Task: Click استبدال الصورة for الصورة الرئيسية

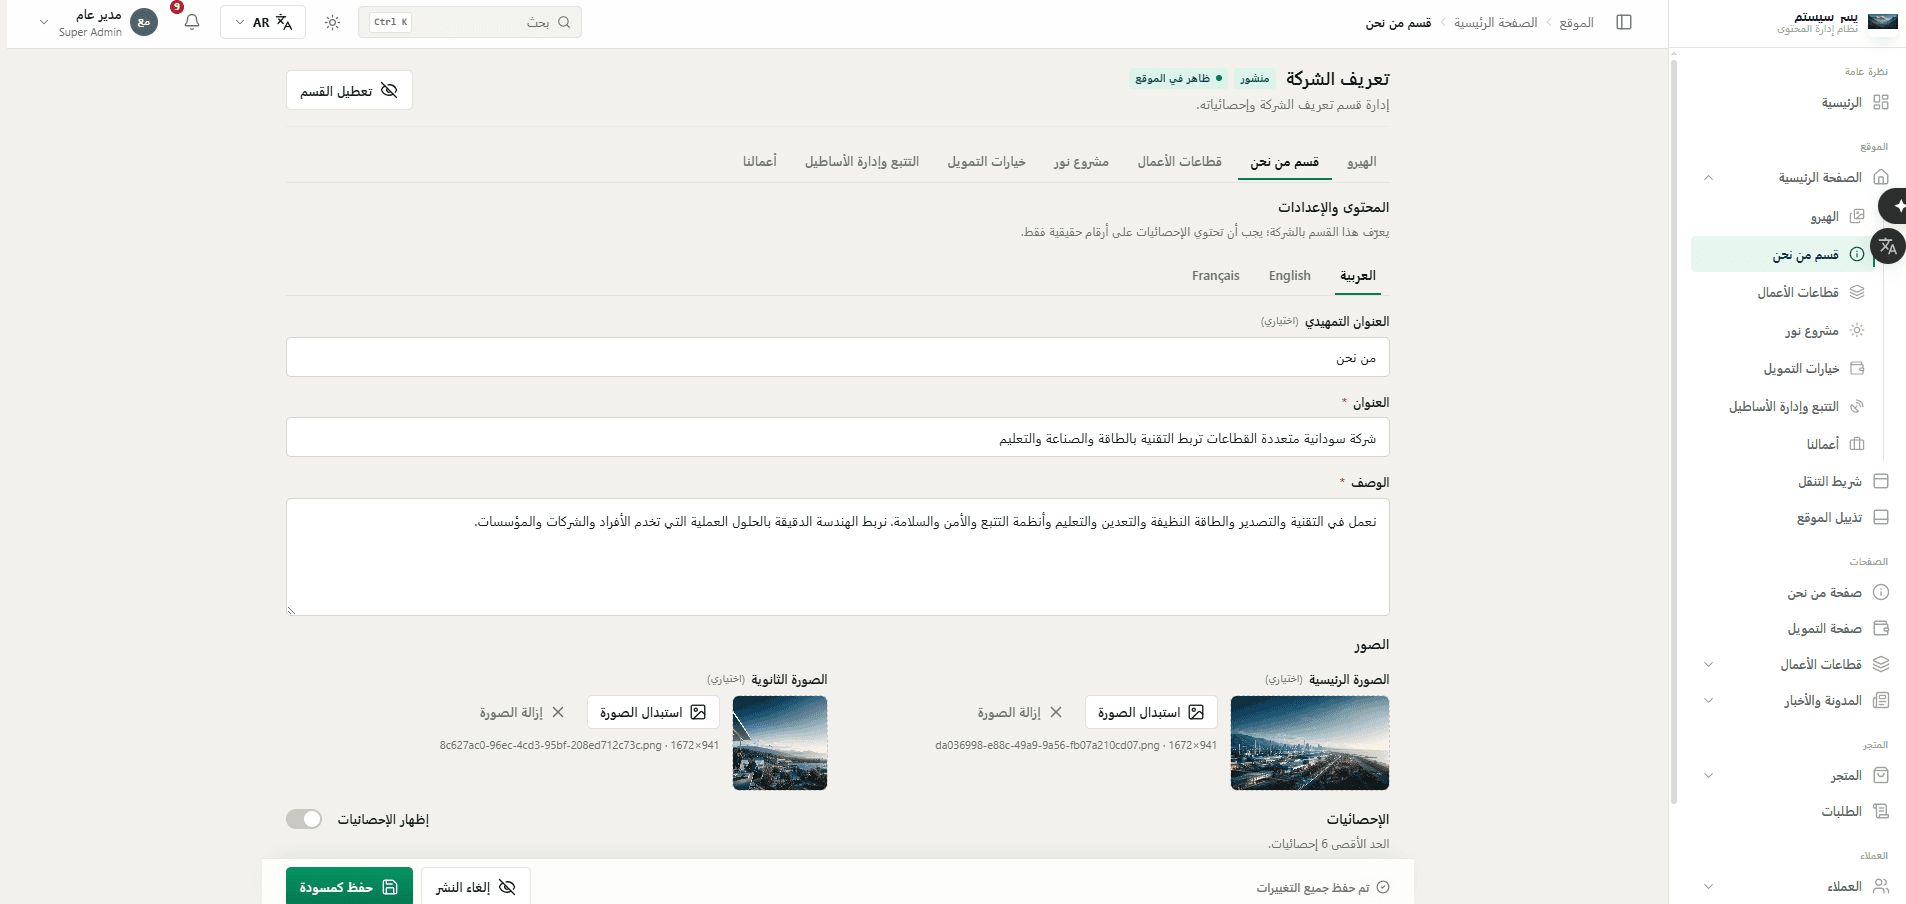Action: (1151, 712)
